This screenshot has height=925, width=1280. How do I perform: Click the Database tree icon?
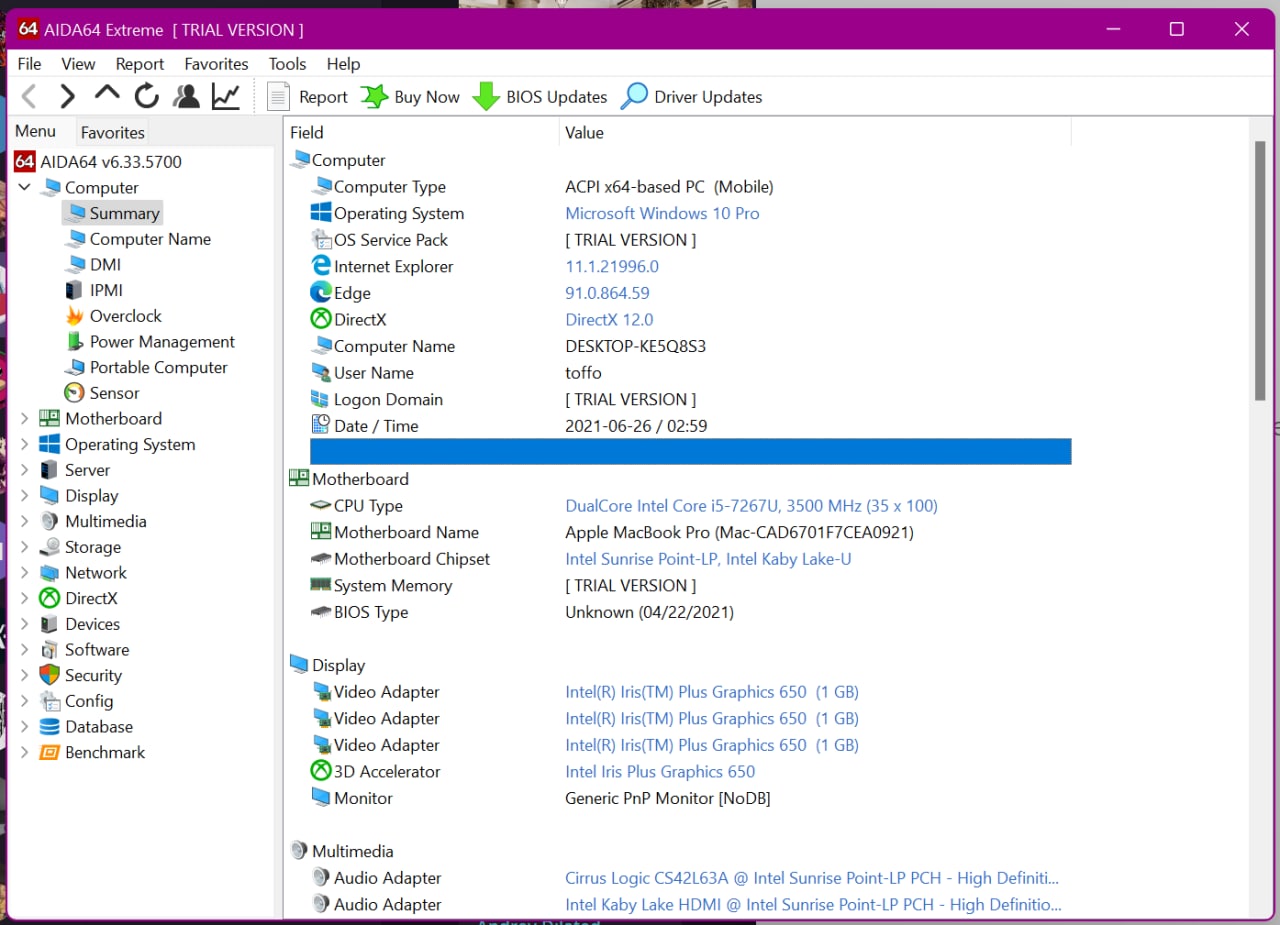[49, 727]
